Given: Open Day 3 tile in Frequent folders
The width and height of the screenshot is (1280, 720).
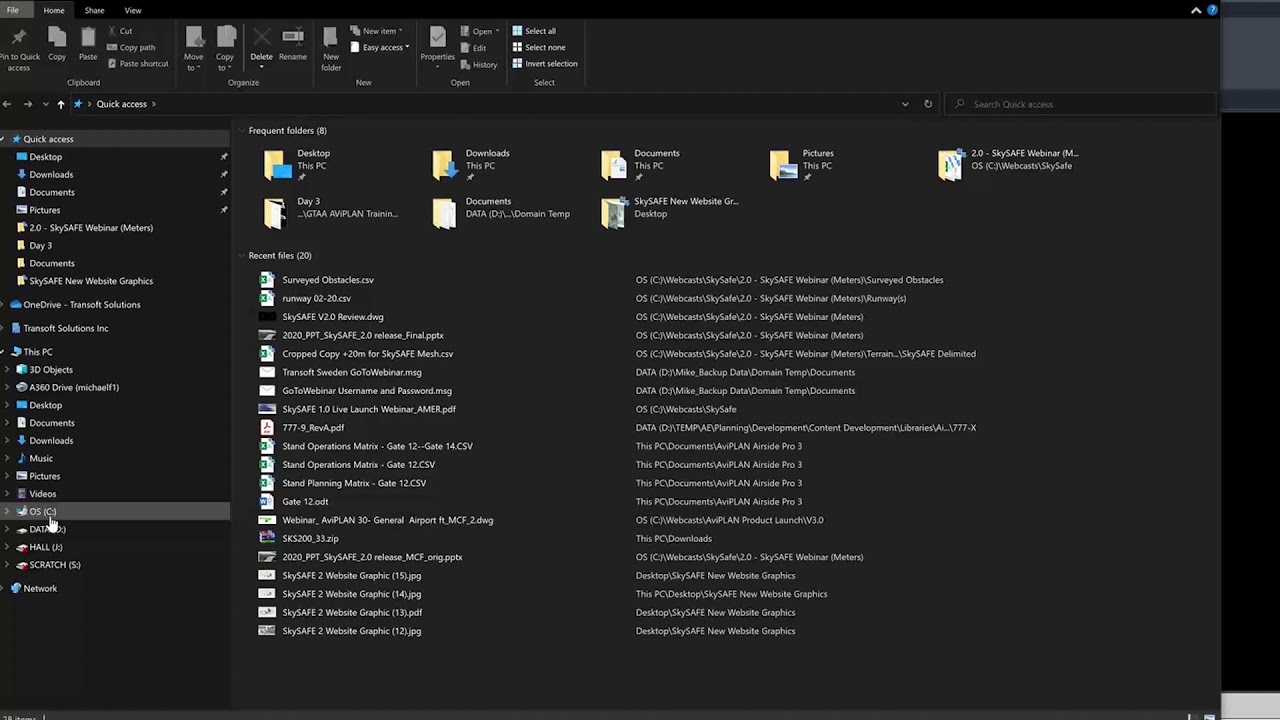Looking at the screenshot, I should pos(331,212).
